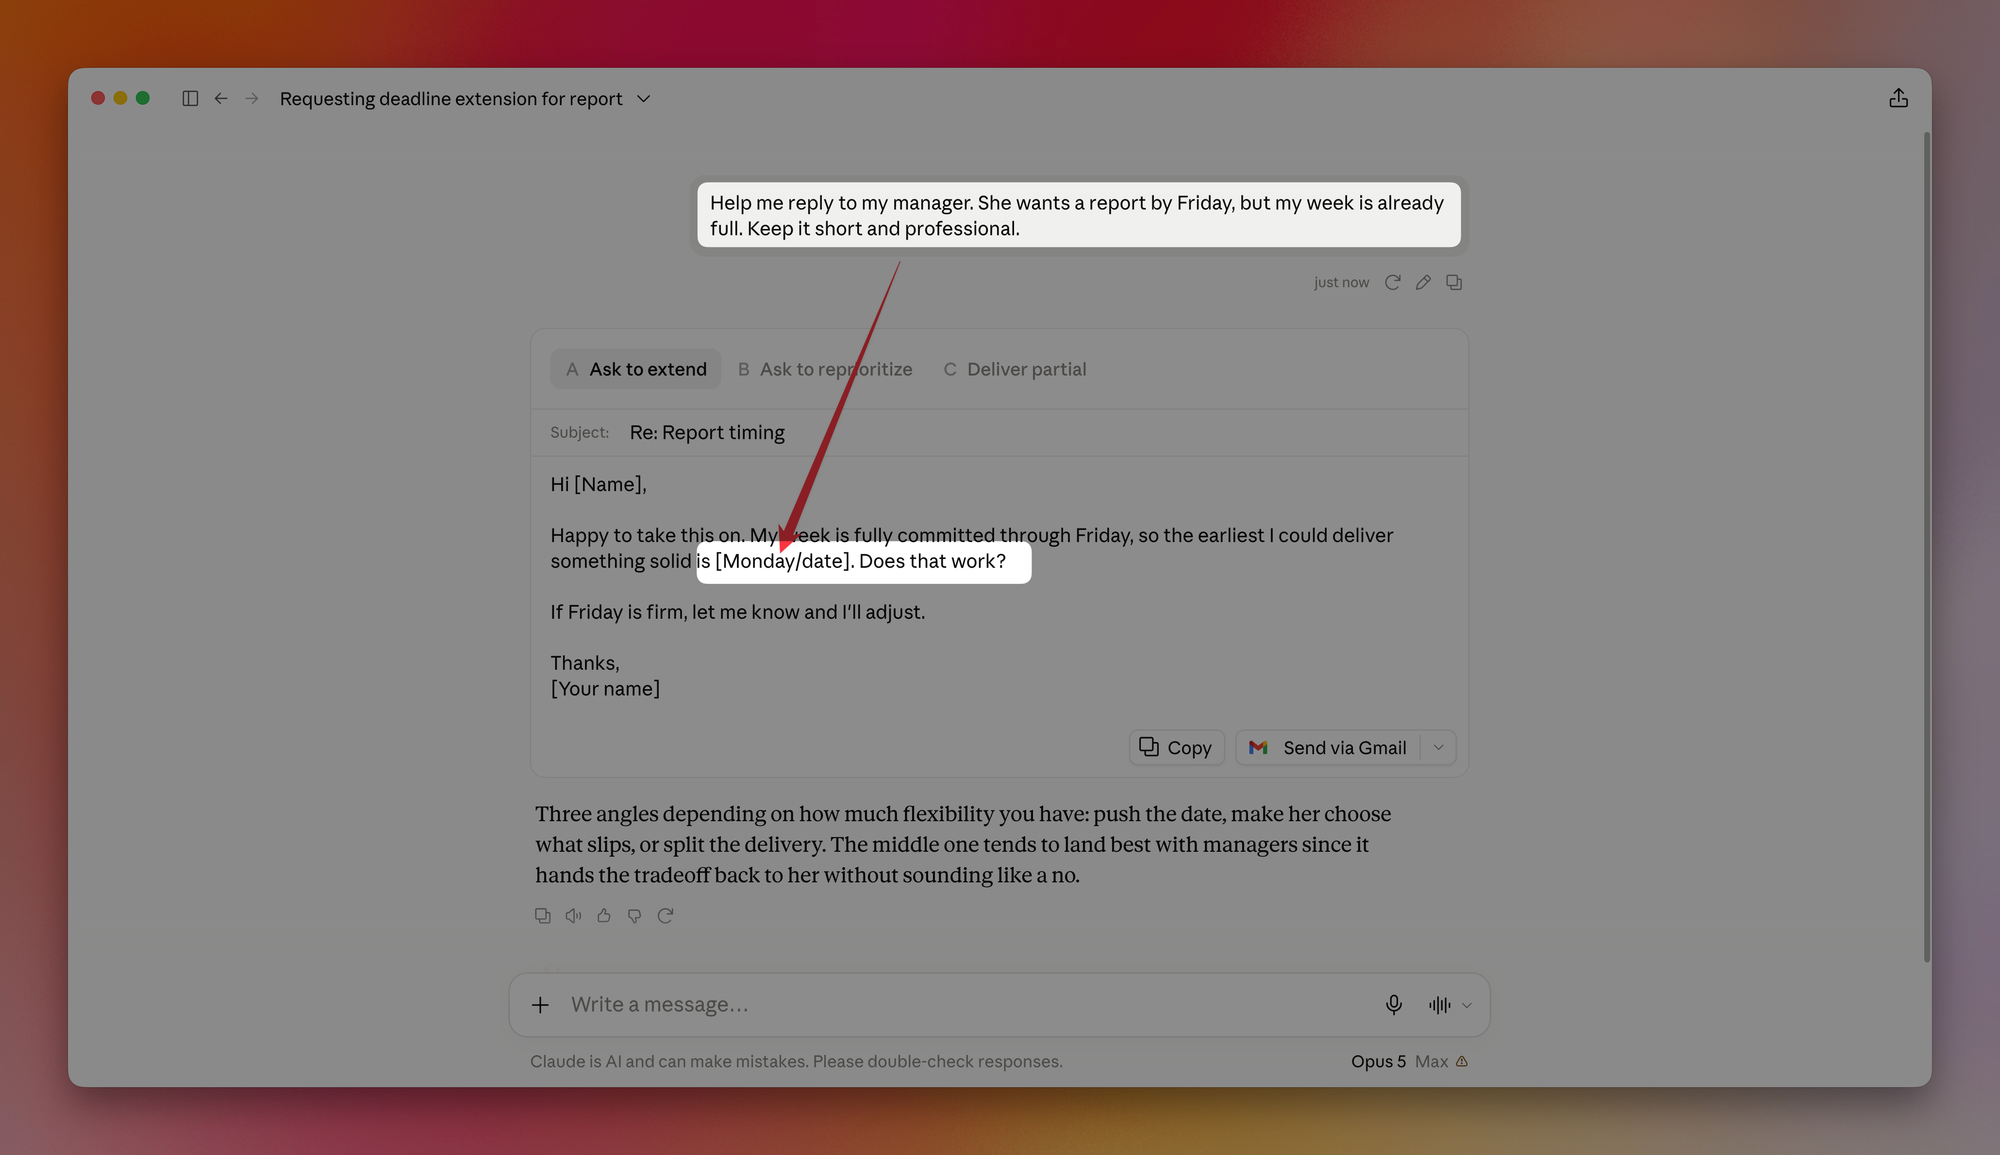2000x1155 pixels.
Task: Send the draft via Gmail
Action: click(x=1328, y=747)
